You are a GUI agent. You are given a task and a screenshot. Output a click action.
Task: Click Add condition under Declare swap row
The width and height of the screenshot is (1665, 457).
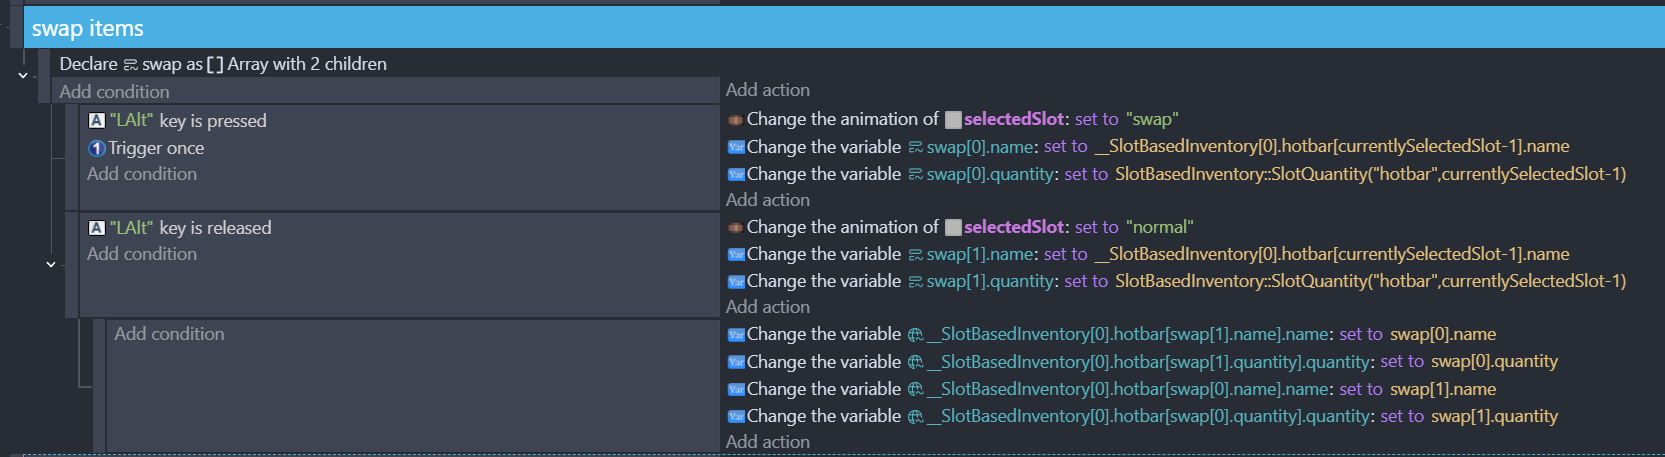(114, 92)
